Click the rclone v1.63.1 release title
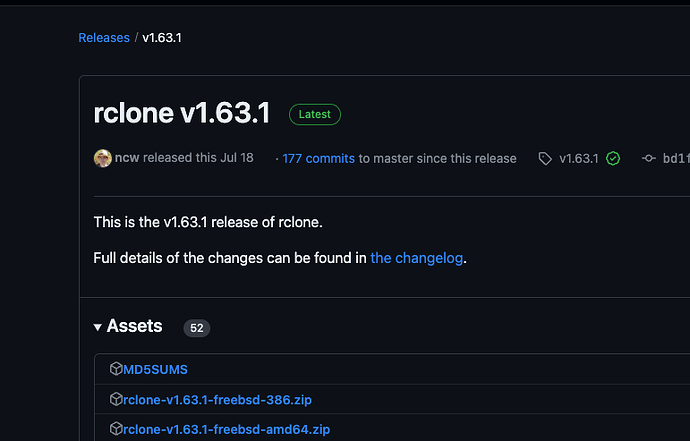The width and height of the screenshot is (690, 441). tap(182, 113)
